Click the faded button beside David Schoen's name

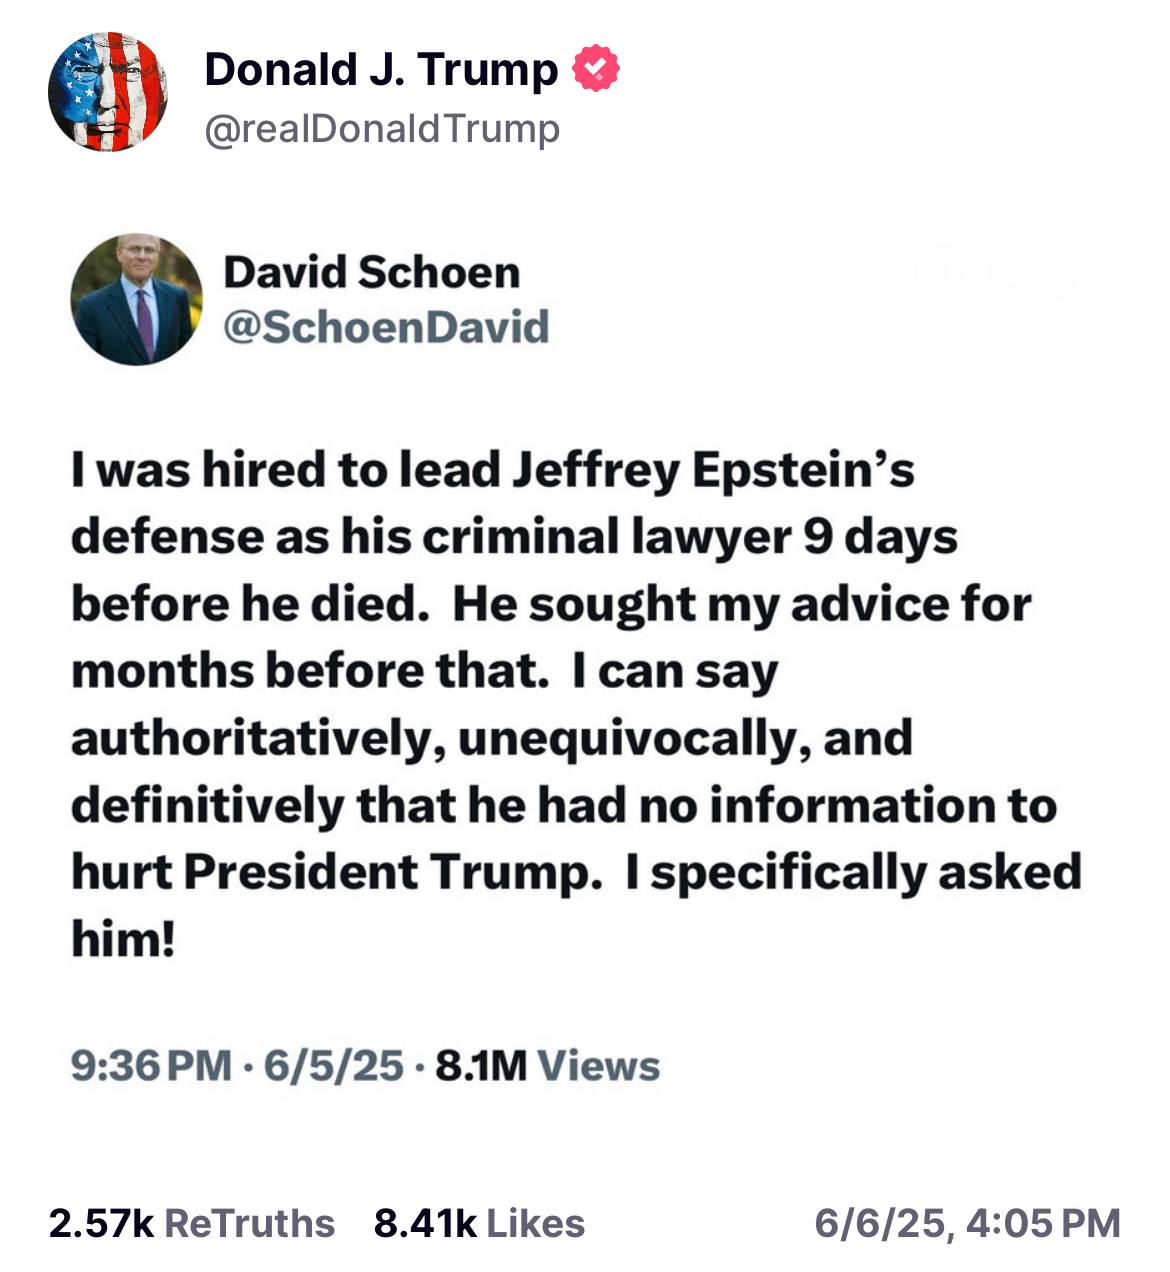tap(997, 272)
